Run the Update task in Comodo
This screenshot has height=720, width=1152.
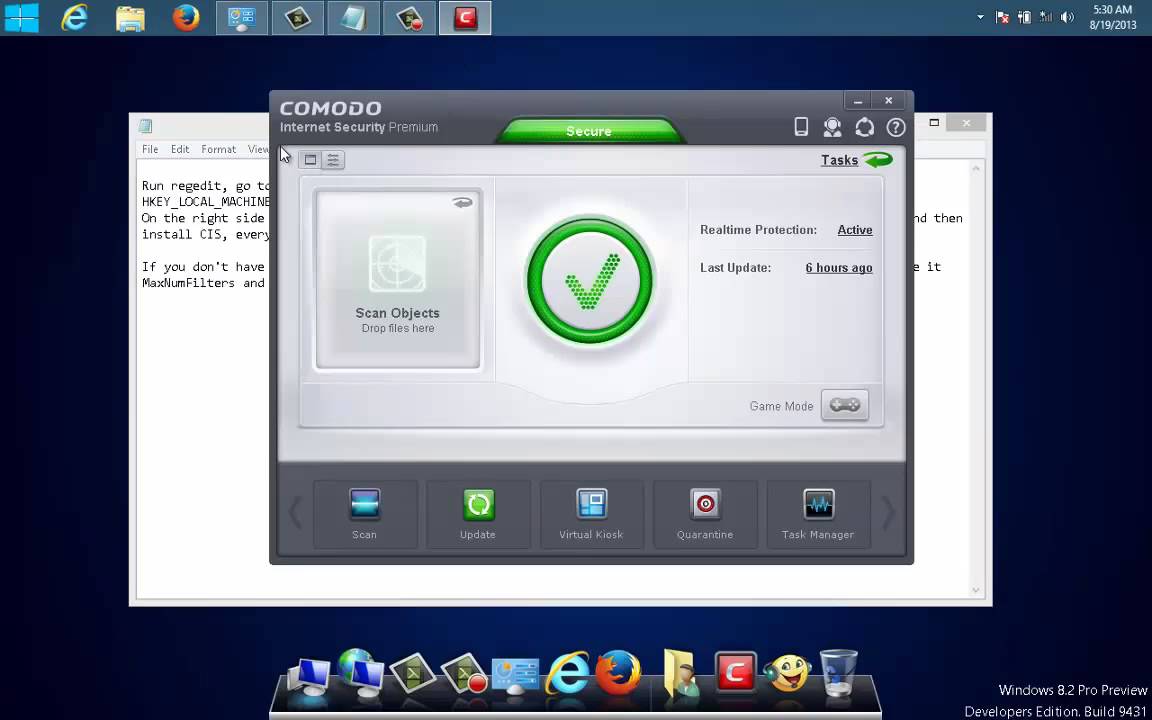click(478, 514)
